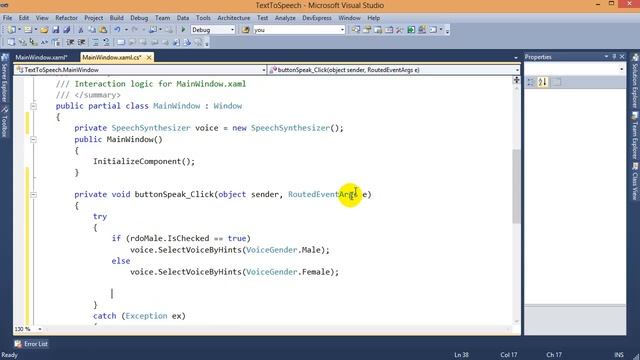
Task: Click the editor split-window handle above scrollbar
Action: (516, 80)
